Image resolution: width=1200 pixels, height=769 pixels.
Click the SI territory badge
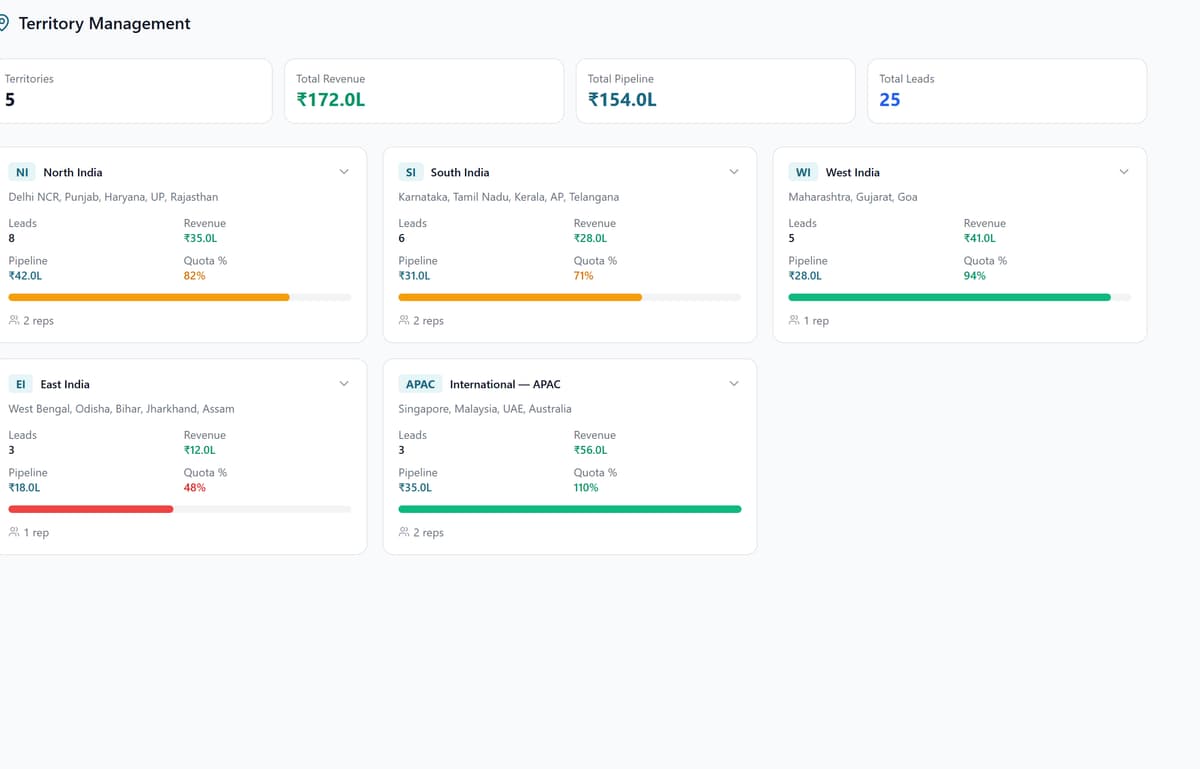click(411, 172)
